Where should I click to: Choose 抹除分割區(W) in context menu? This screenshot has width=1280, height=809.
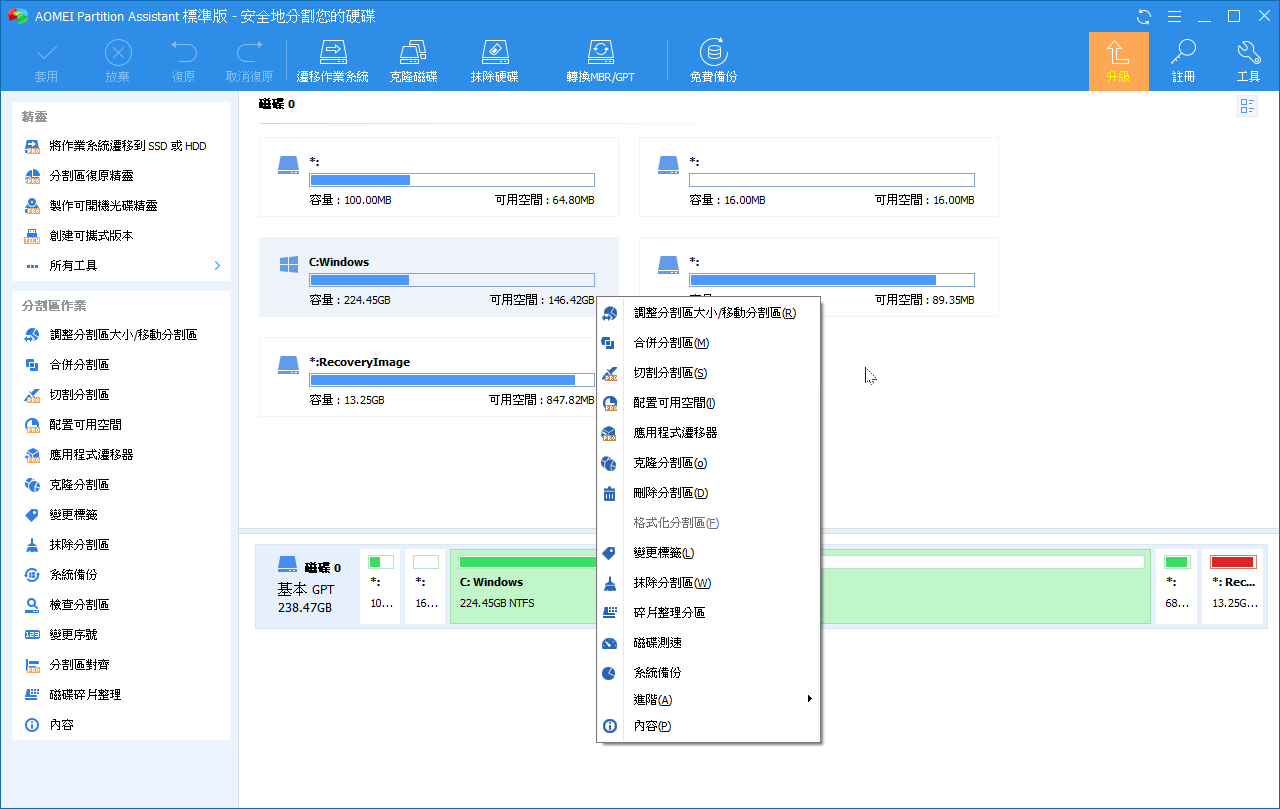tap(708, 583)
